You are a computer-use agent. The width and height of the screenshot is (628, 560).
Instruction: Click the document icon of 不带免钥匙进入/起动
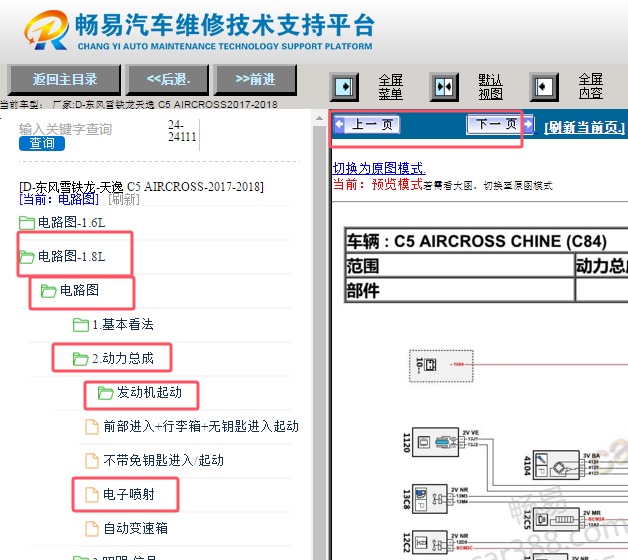(x=92, y=461)
